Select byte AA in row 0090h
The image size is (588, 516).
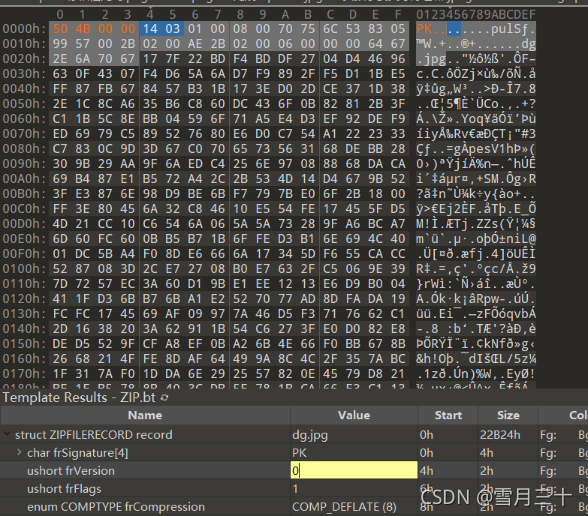point(128,164)
